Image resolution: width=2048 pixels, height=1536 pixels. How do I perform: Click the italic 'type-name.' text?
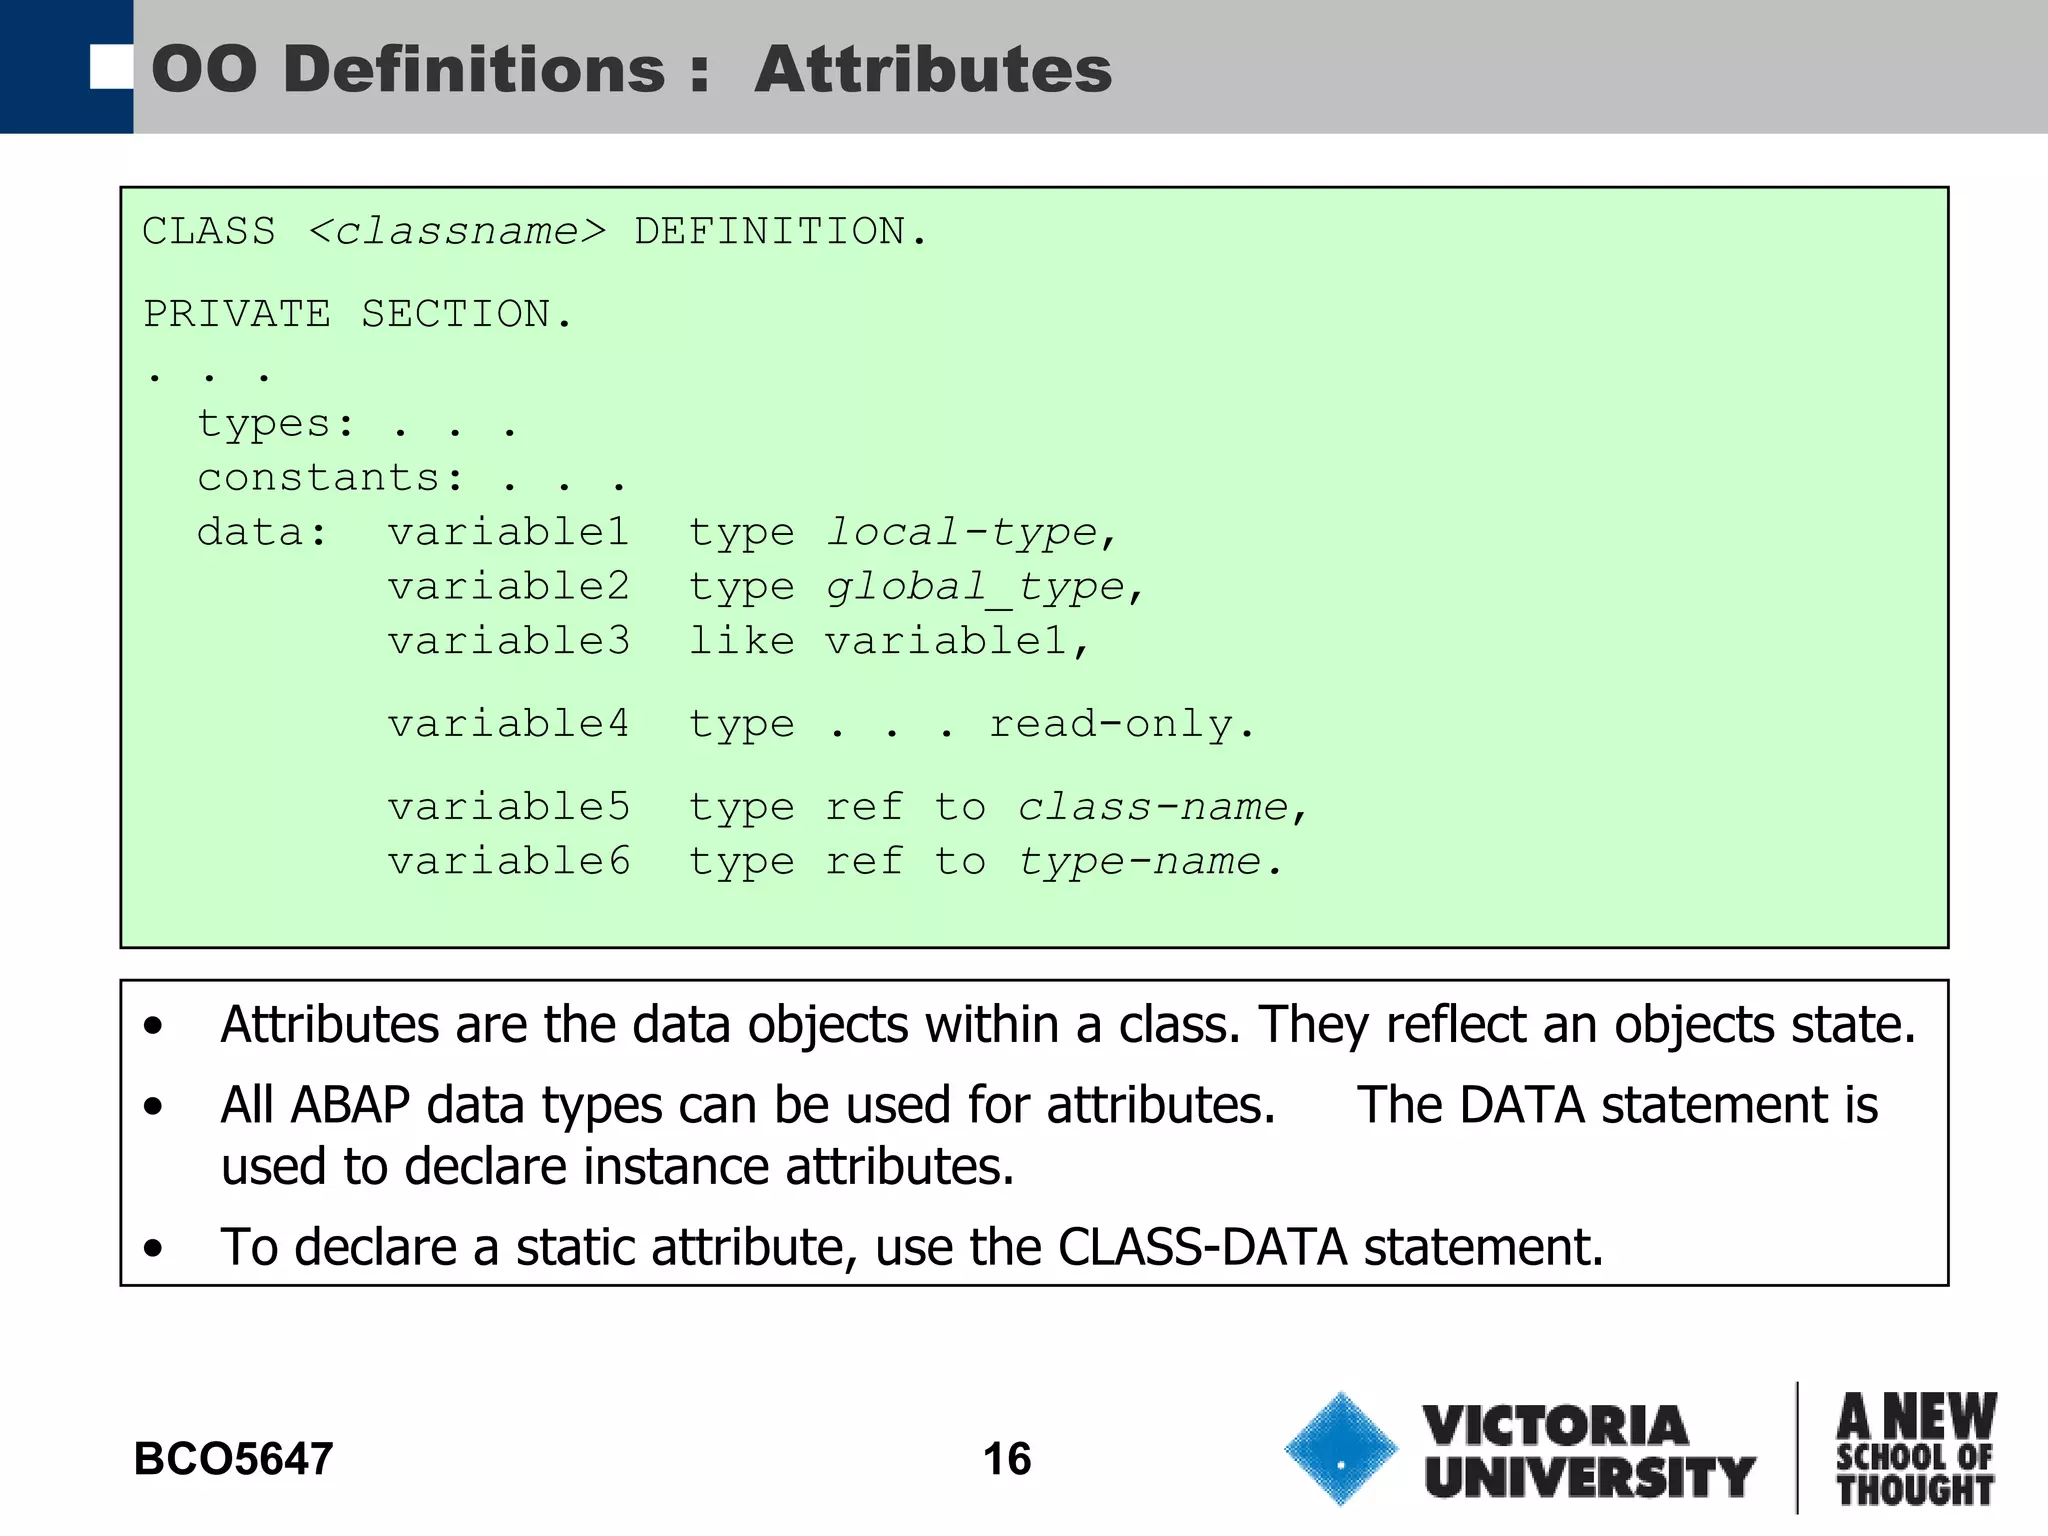tap(1149, 863)
